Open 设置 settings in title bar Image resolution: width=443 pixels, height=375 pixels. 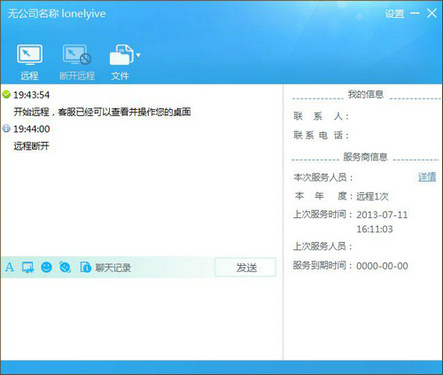(395, 14)
